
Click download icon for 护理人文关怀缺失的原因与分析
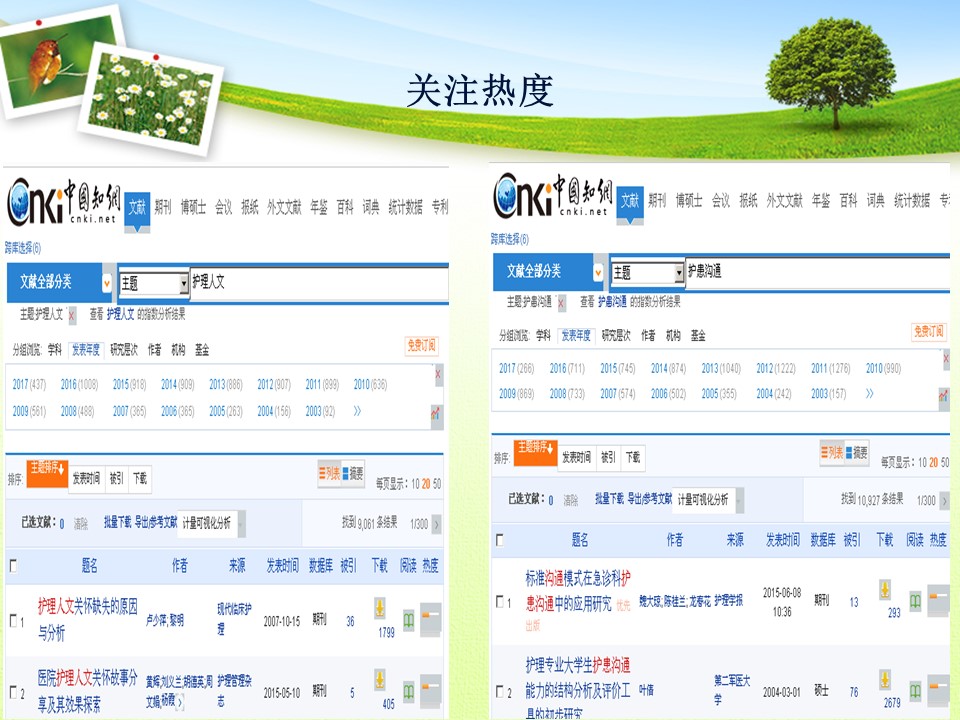point(379,608)
